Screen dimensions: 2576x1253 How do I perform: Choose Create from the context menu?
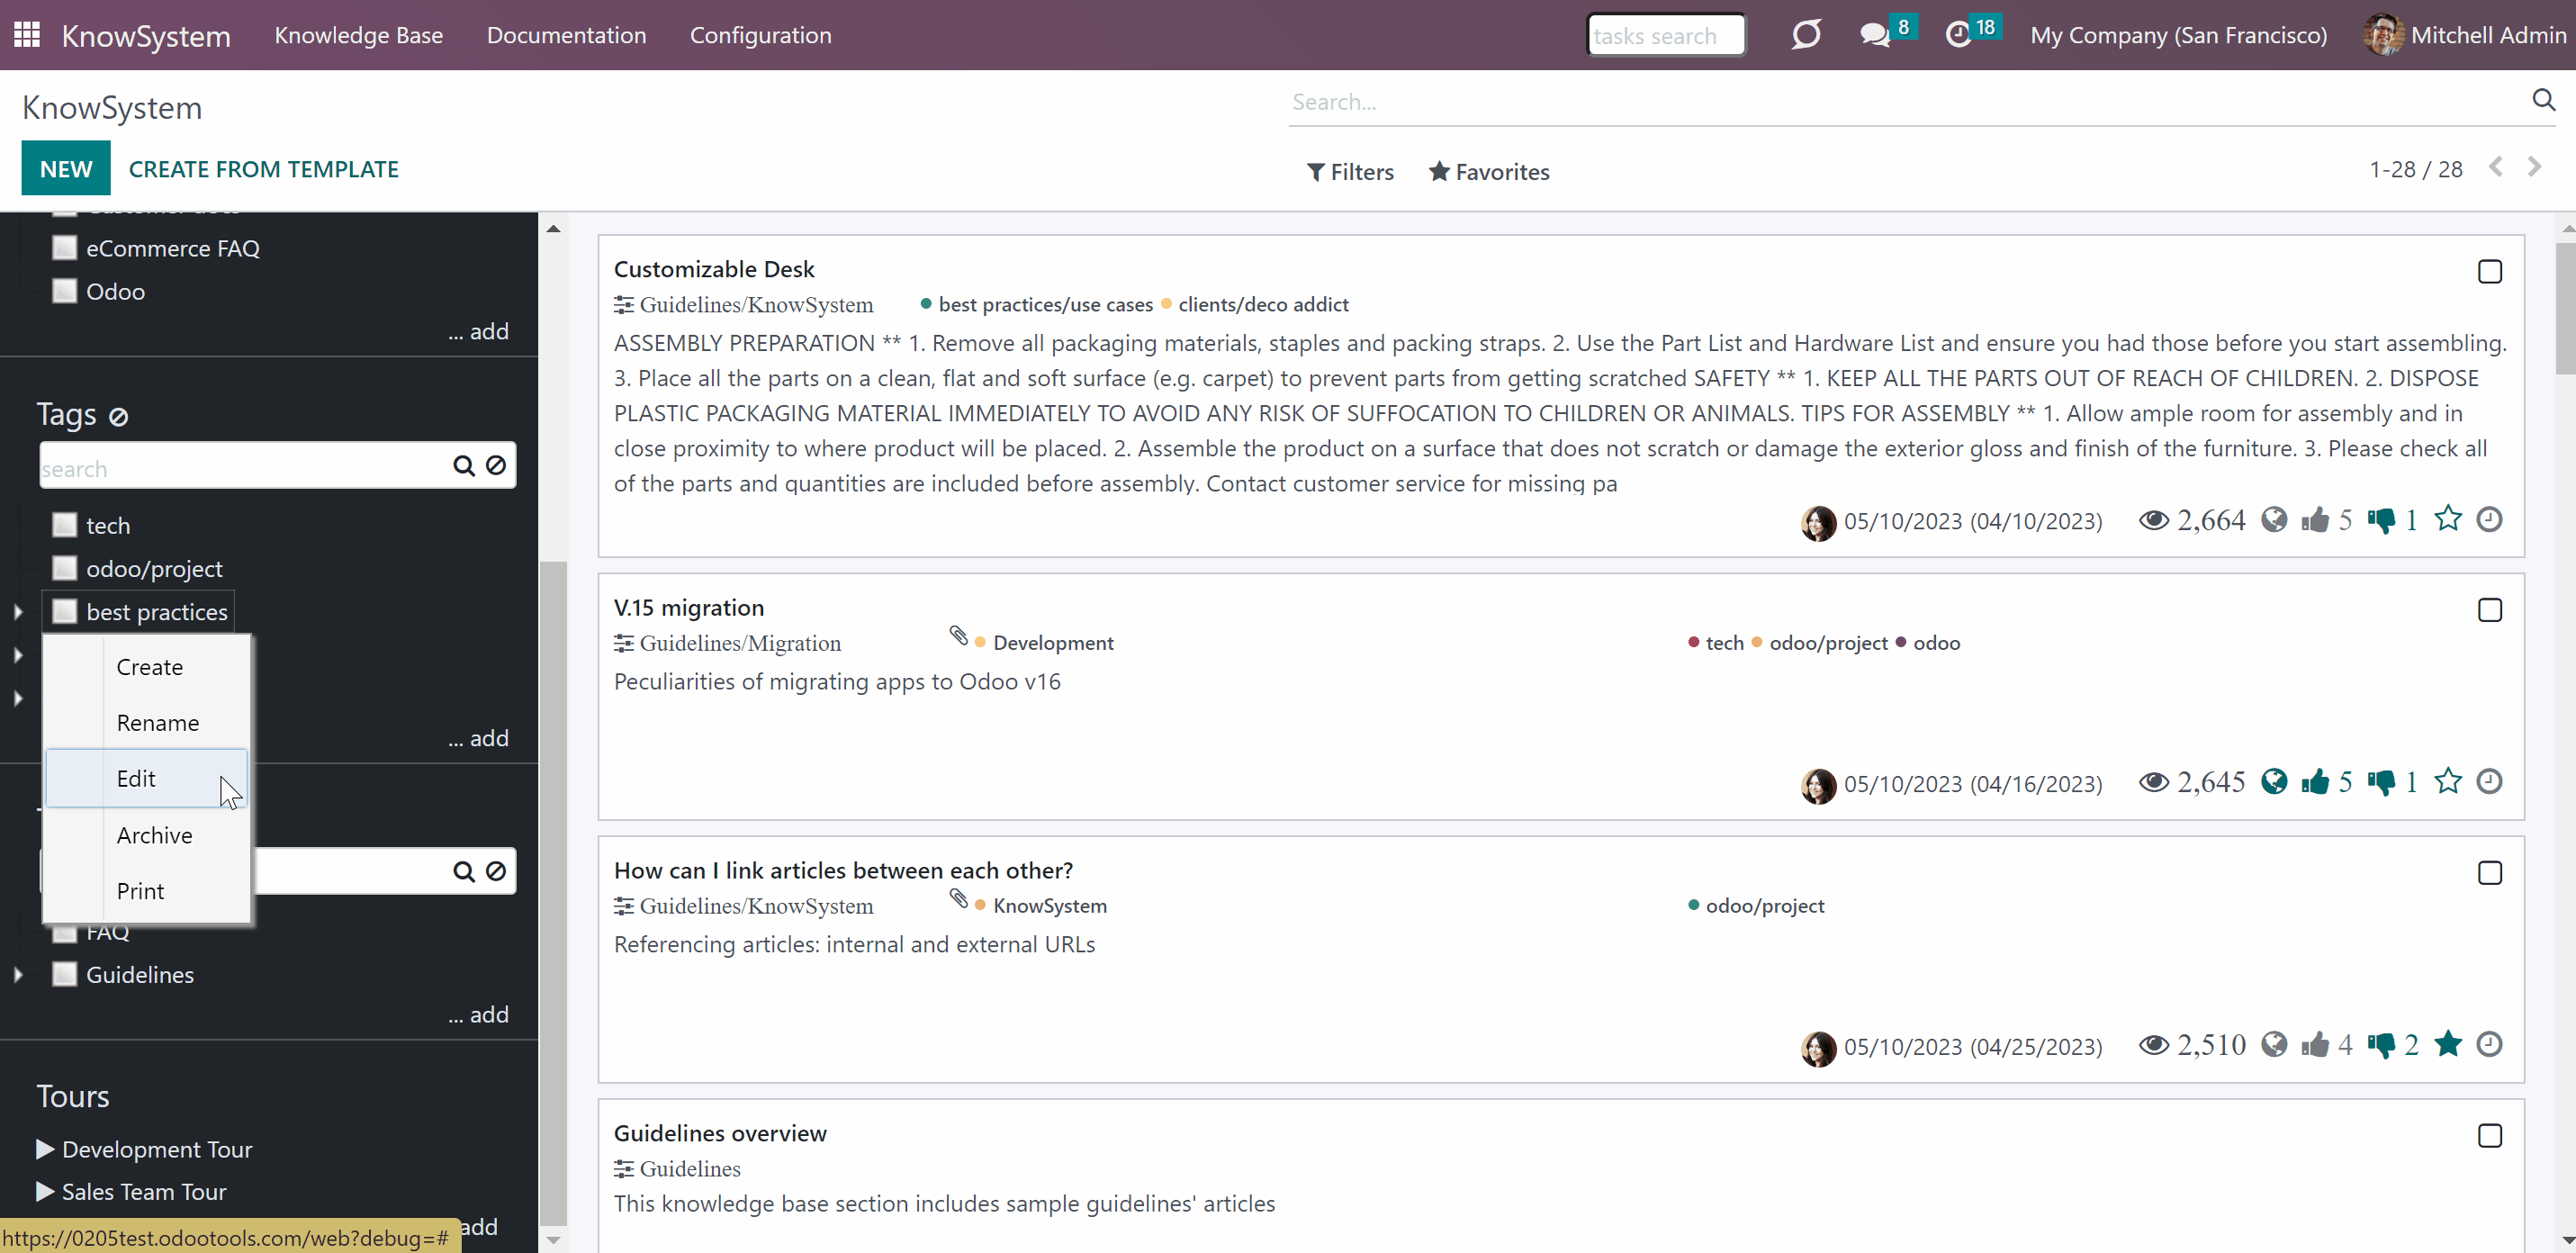pyautogui.click(x=147, y=667)
